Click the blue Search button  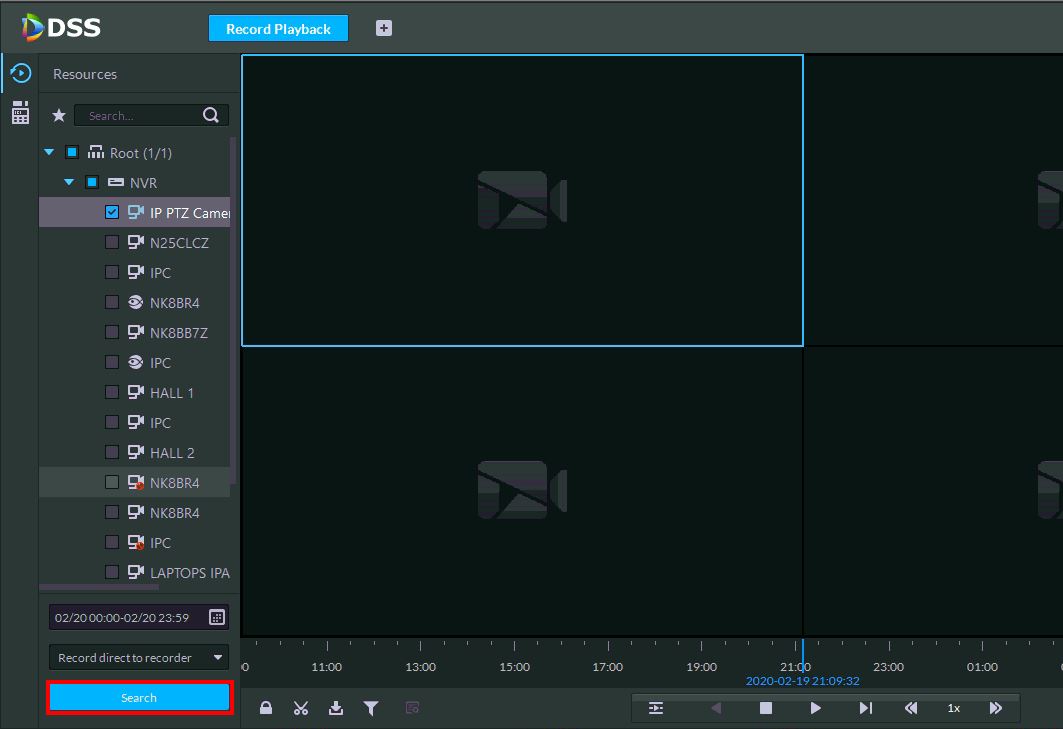pyautogui.click(x=139, y=698)
